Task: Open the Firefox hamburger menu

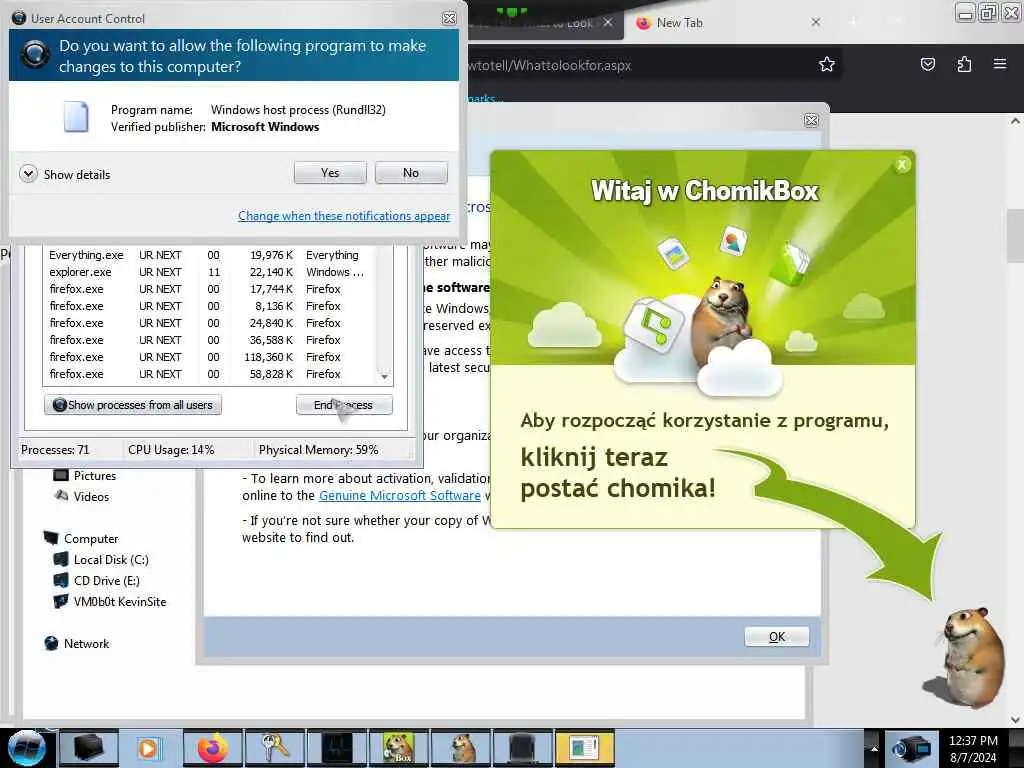Action: coord(1000,64)
